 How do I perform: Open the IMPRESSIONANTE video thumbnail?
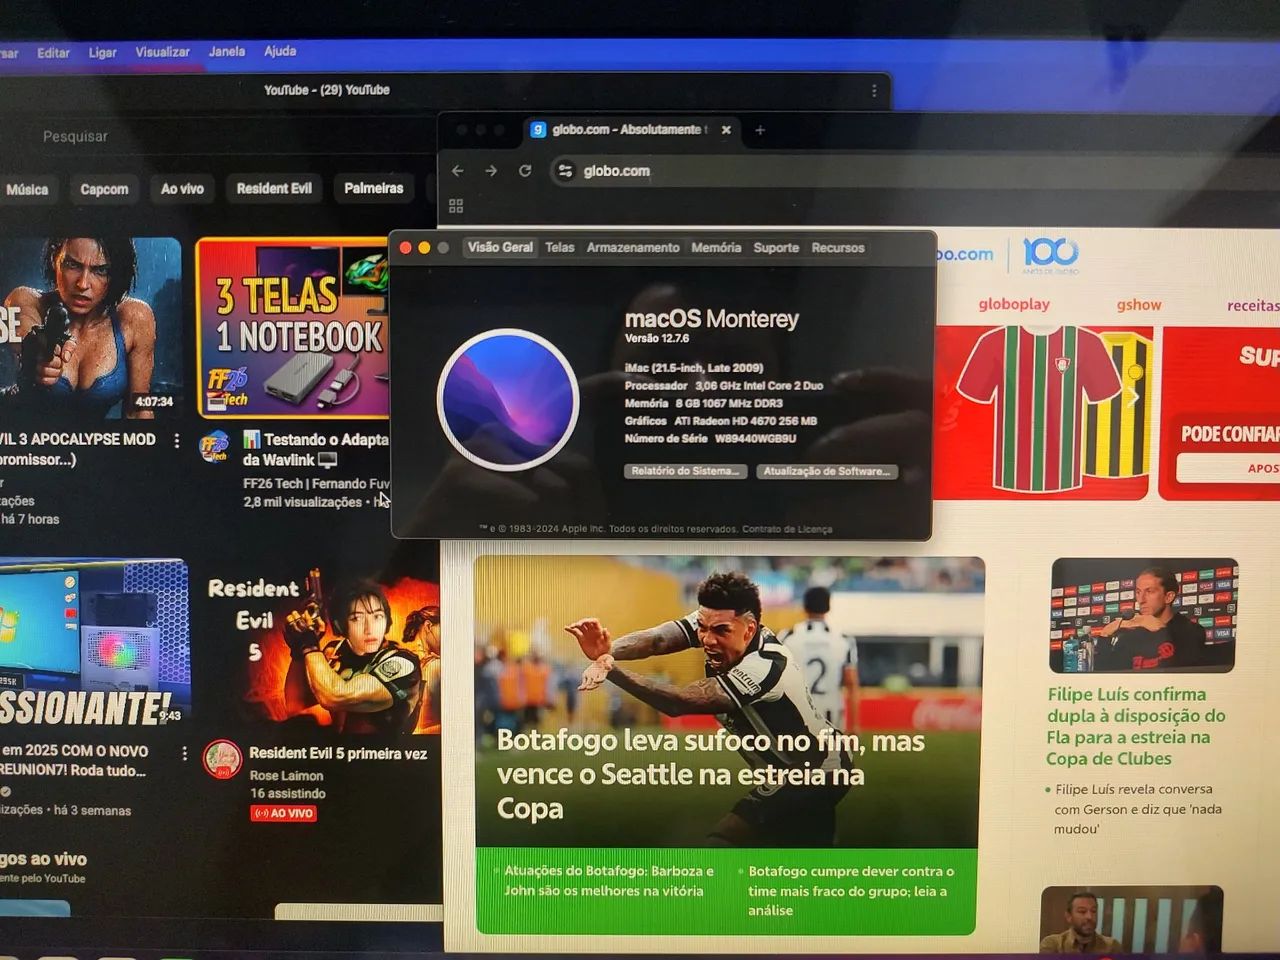pos(93,642)
